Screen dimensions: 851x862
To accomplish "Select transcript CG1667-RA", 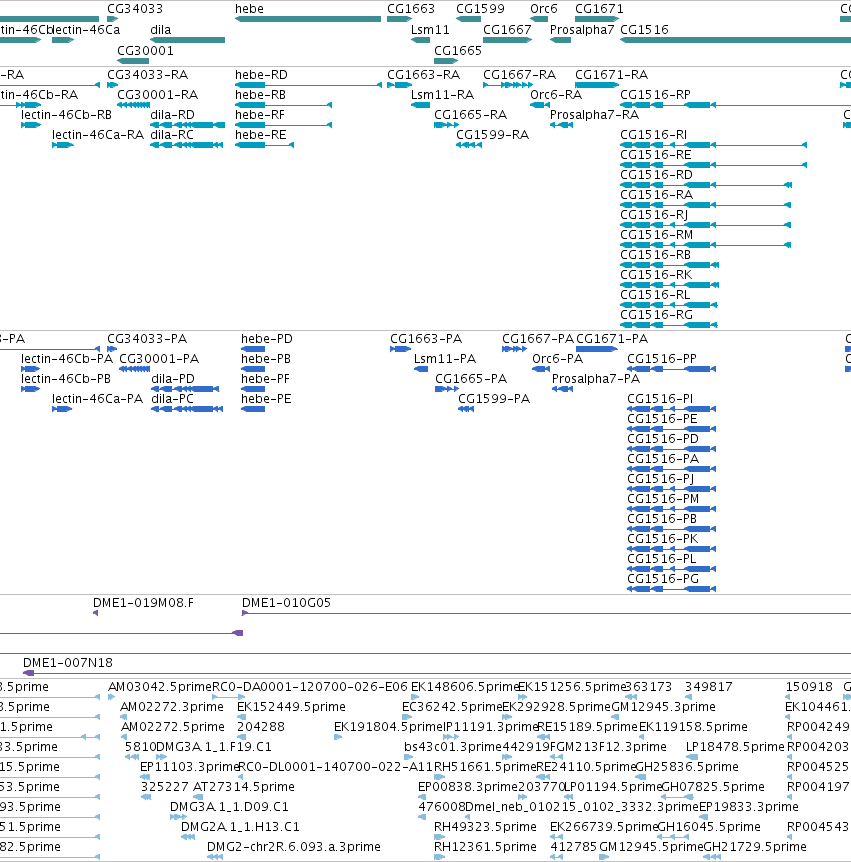I will (507, 85).
